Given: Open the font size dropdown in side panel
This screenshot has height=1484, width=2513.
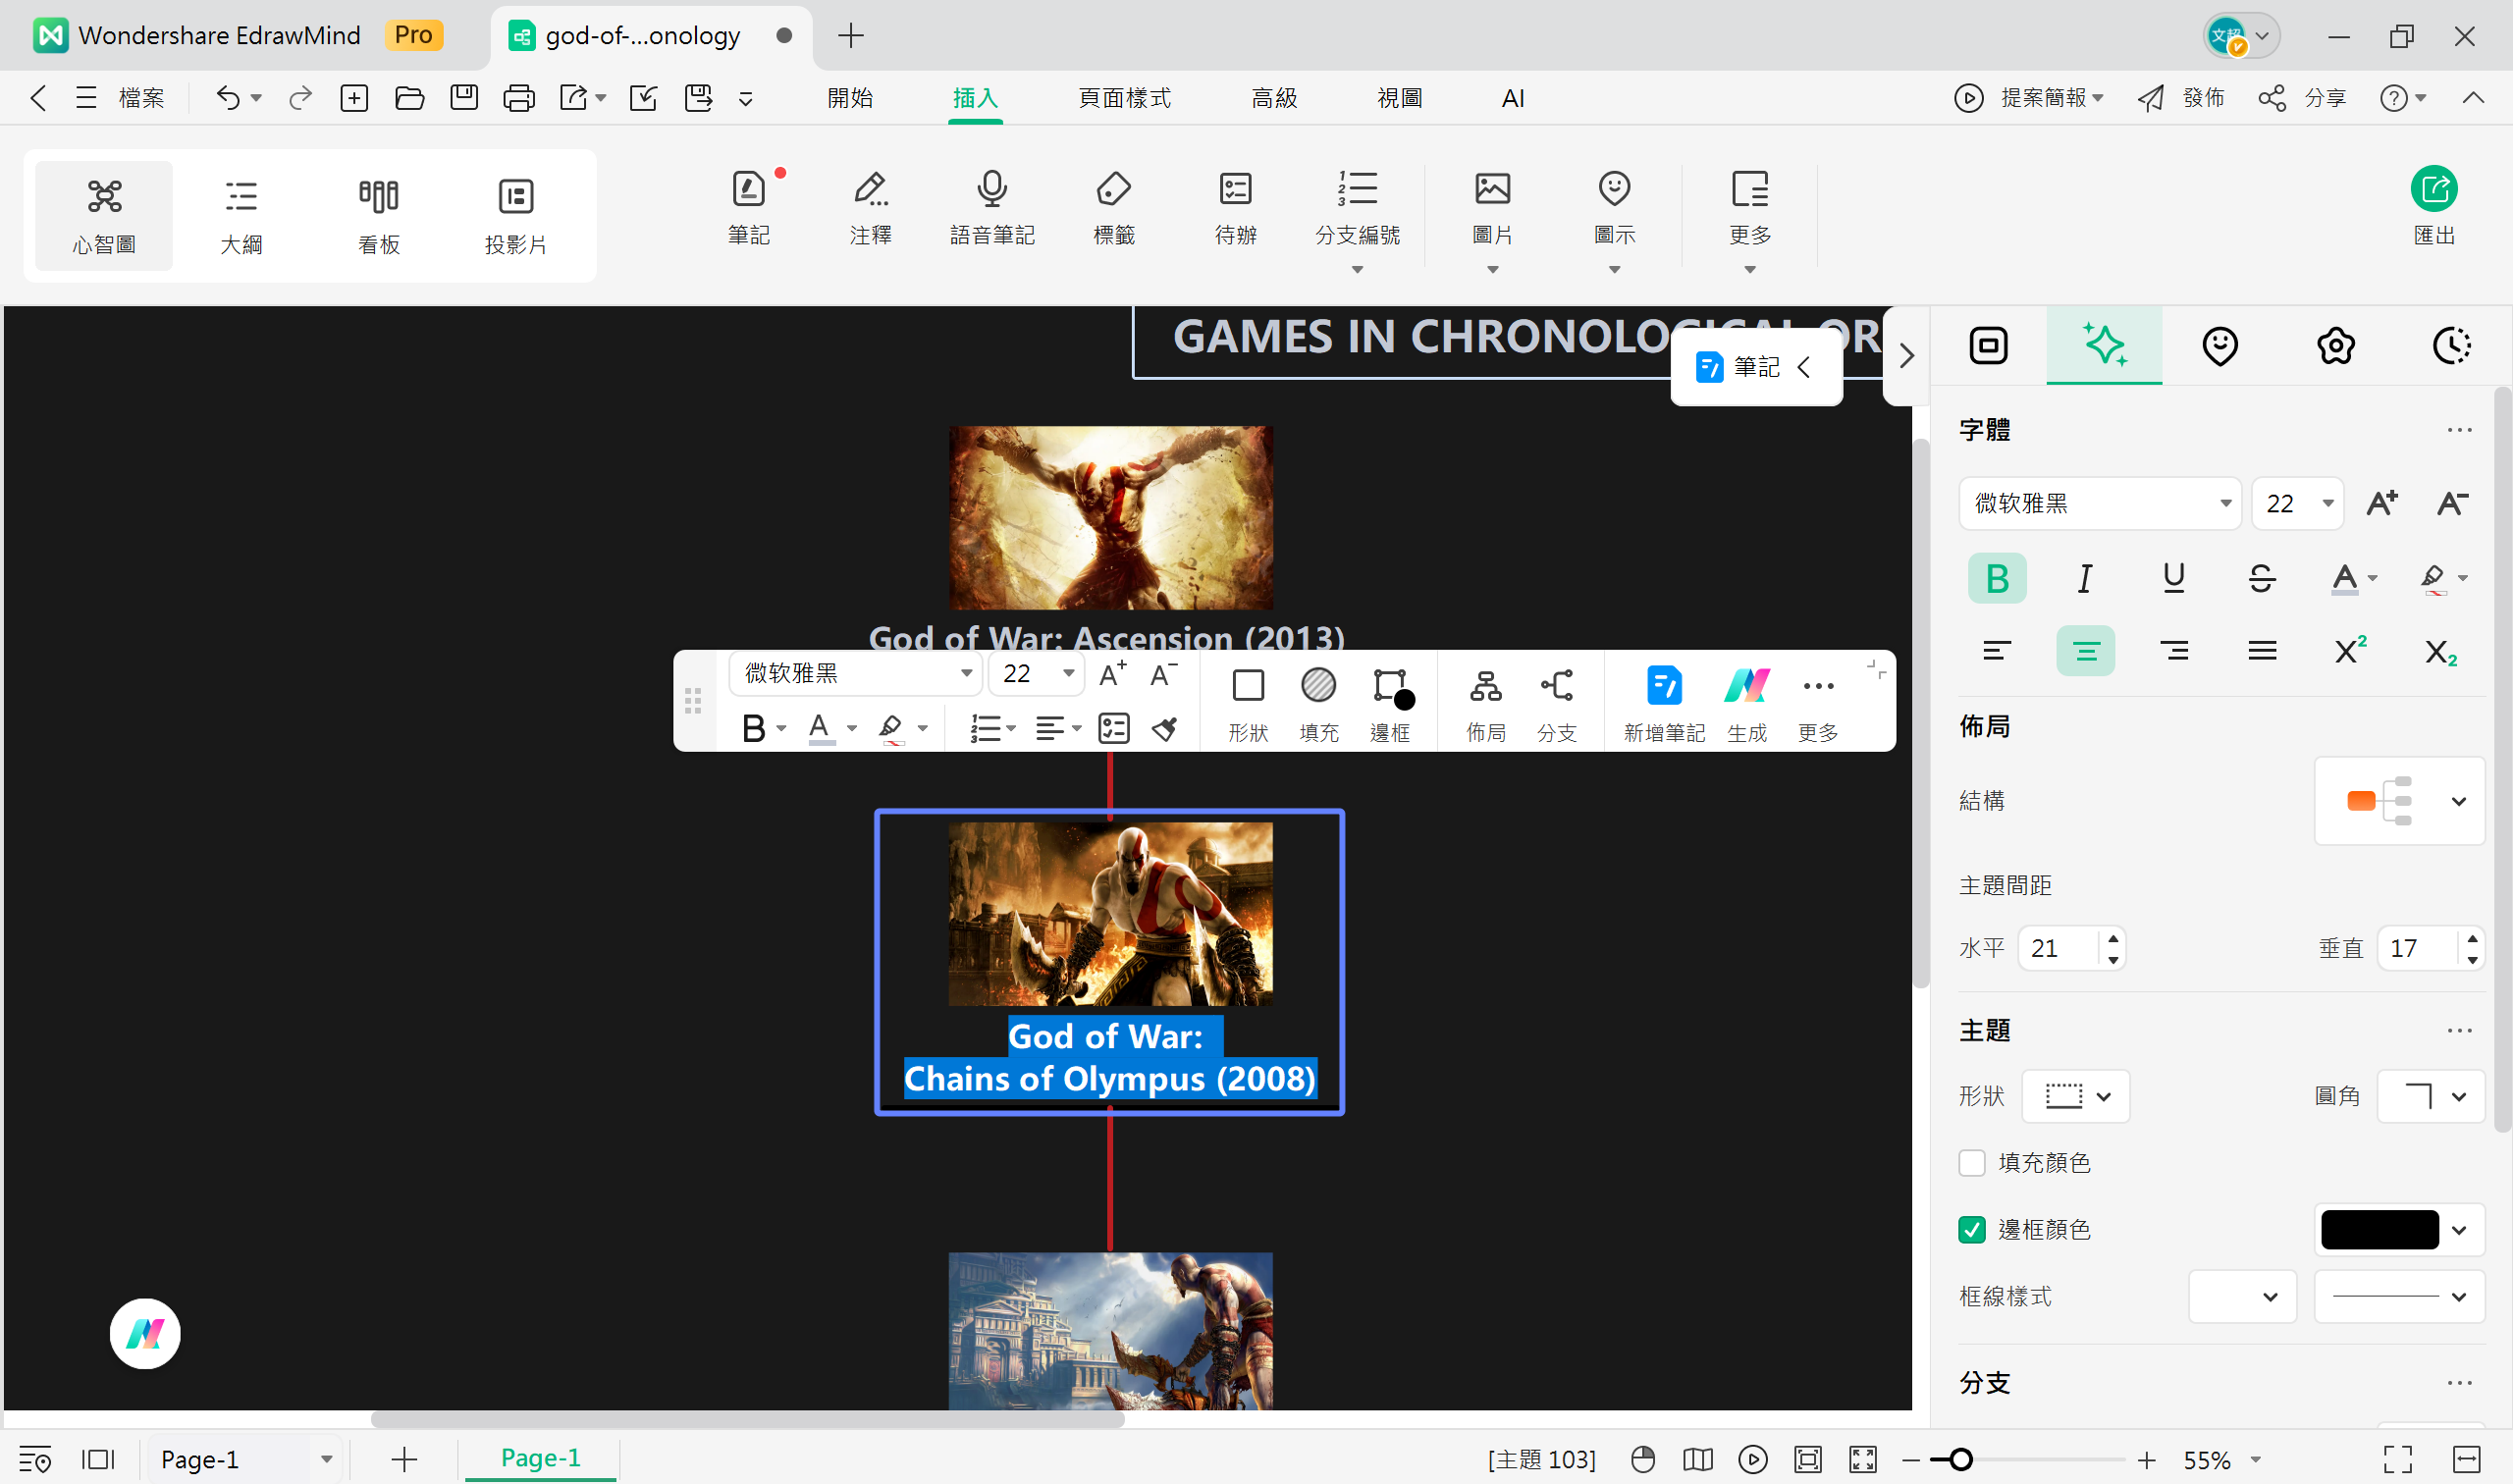Looking at the screenshot, I should point(2327,503).
